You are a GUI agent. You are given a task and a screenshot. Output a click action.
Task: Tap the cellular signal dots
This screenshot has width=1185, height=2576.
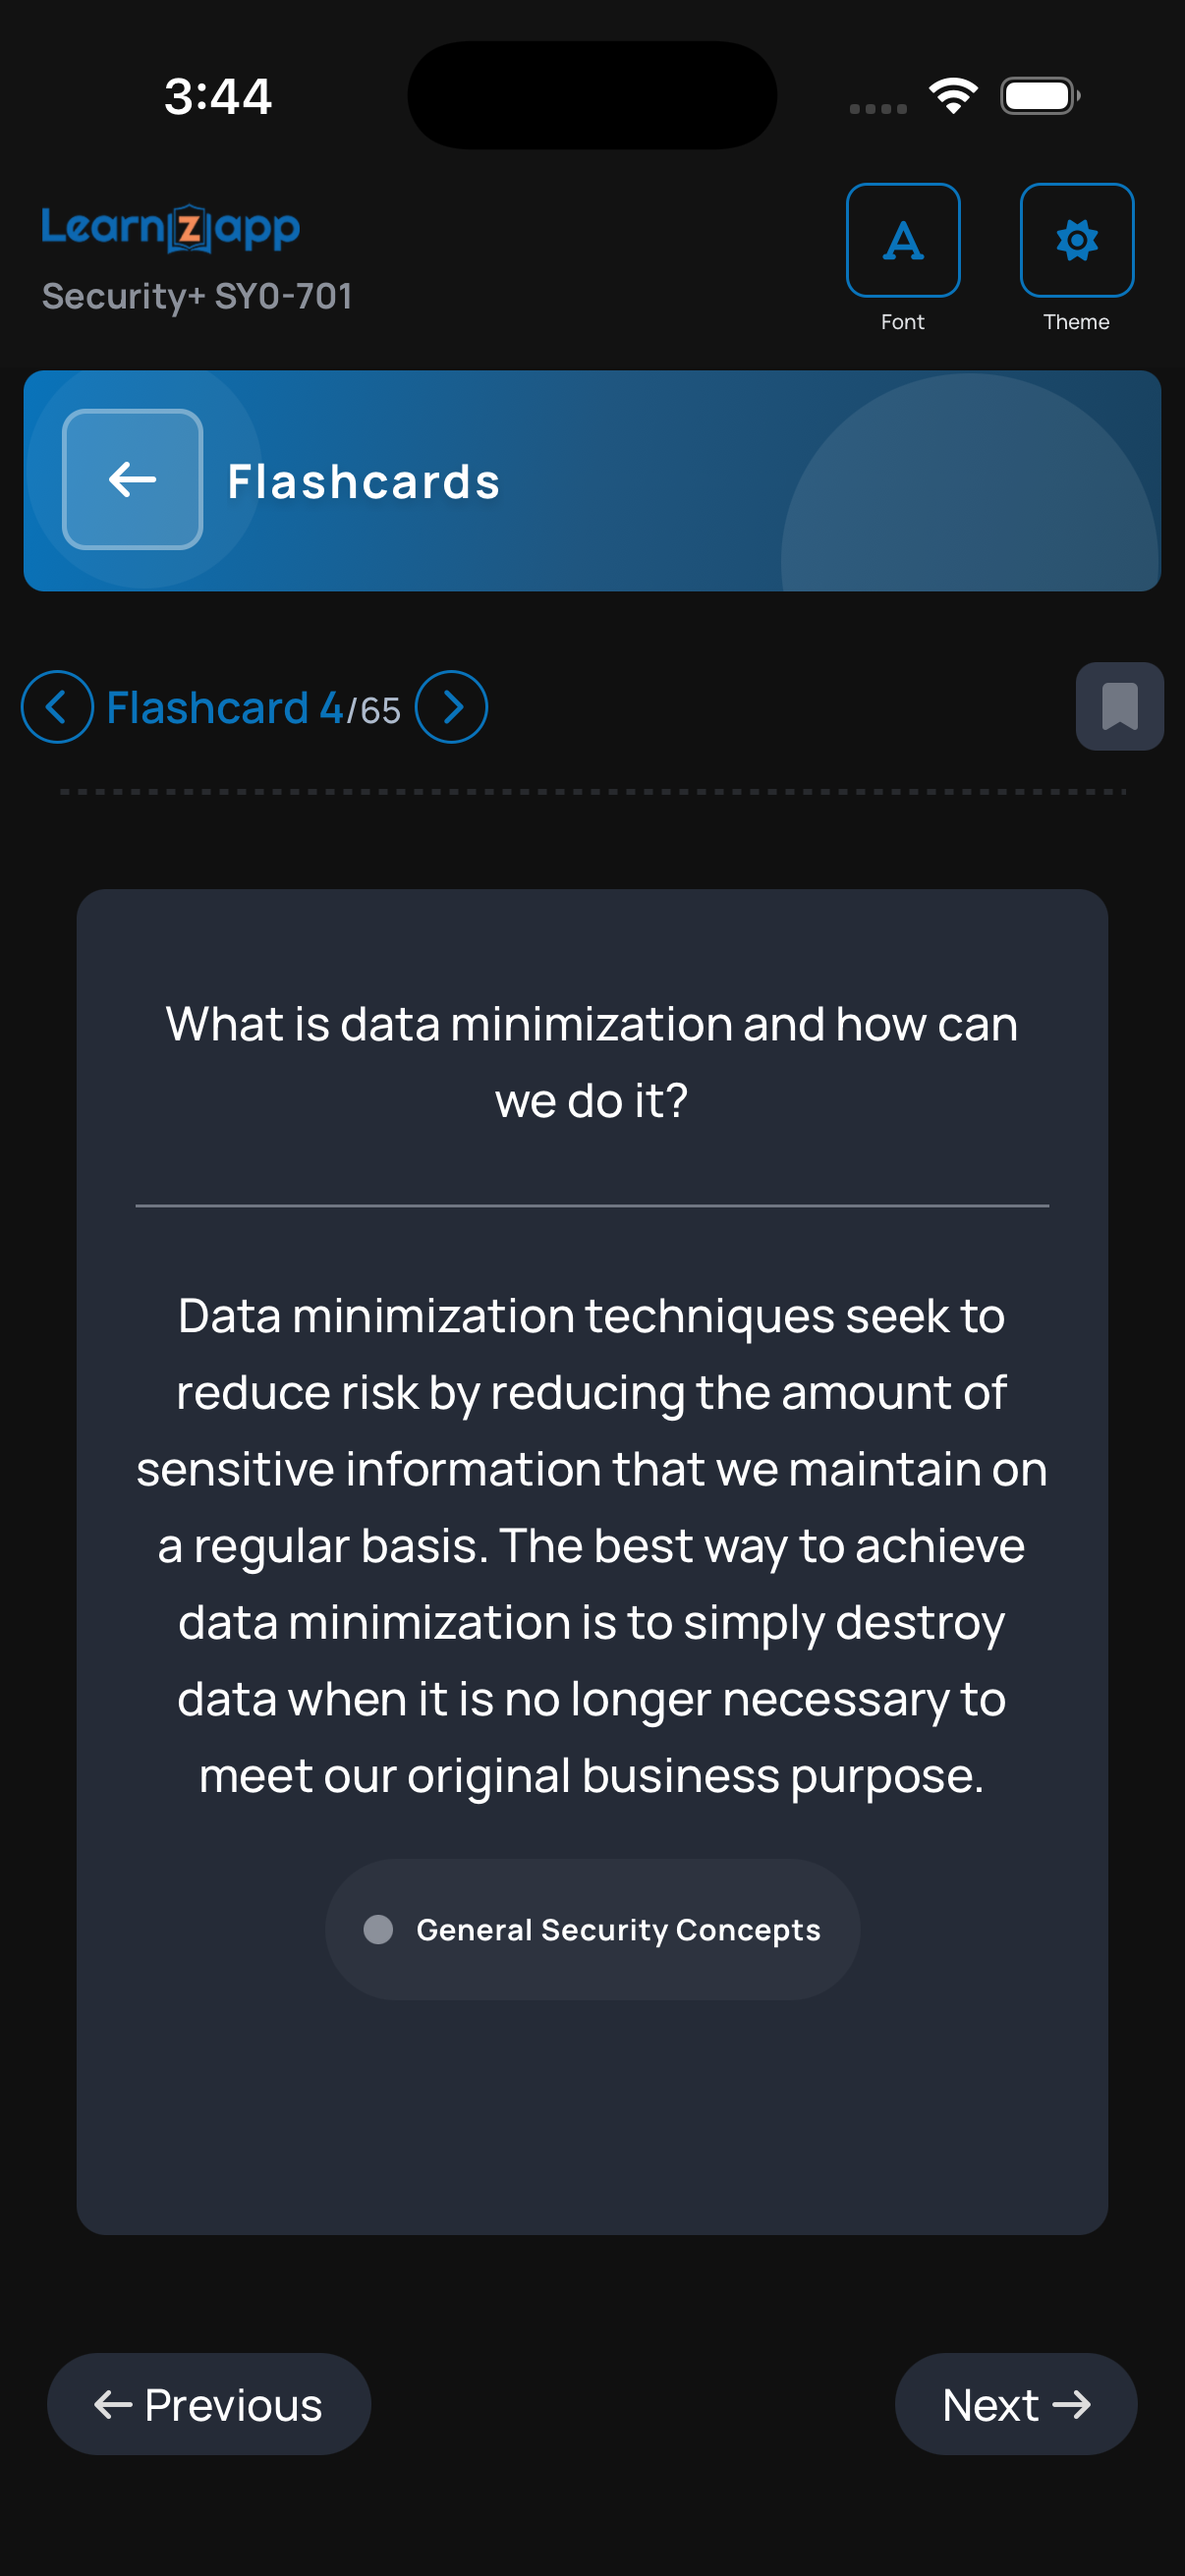(877, 109)
